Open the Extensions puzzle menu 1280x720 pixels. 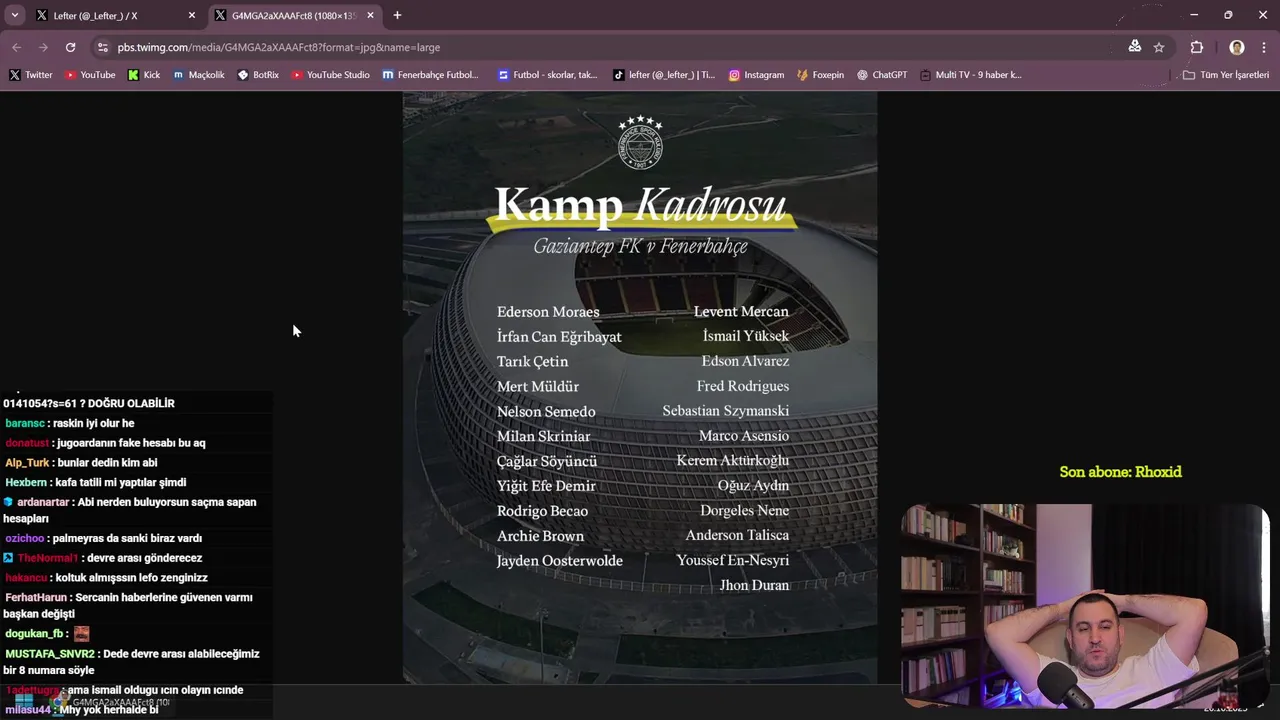[x=1197, y=47]
